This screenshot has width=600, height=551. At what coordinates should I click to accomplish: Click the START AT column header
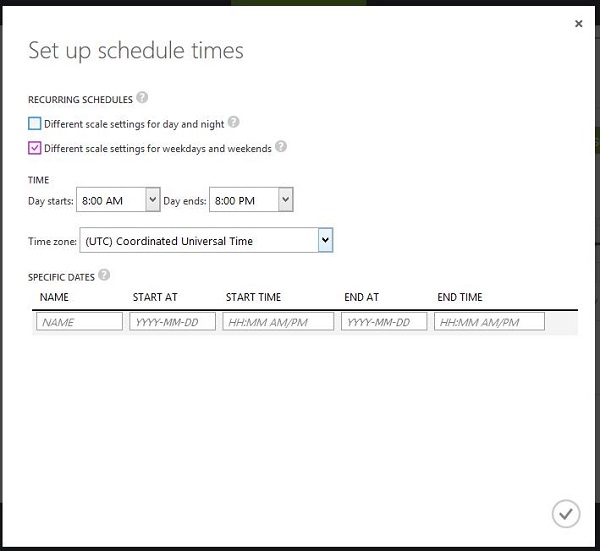pyautogui.click(x=155, y=297)
